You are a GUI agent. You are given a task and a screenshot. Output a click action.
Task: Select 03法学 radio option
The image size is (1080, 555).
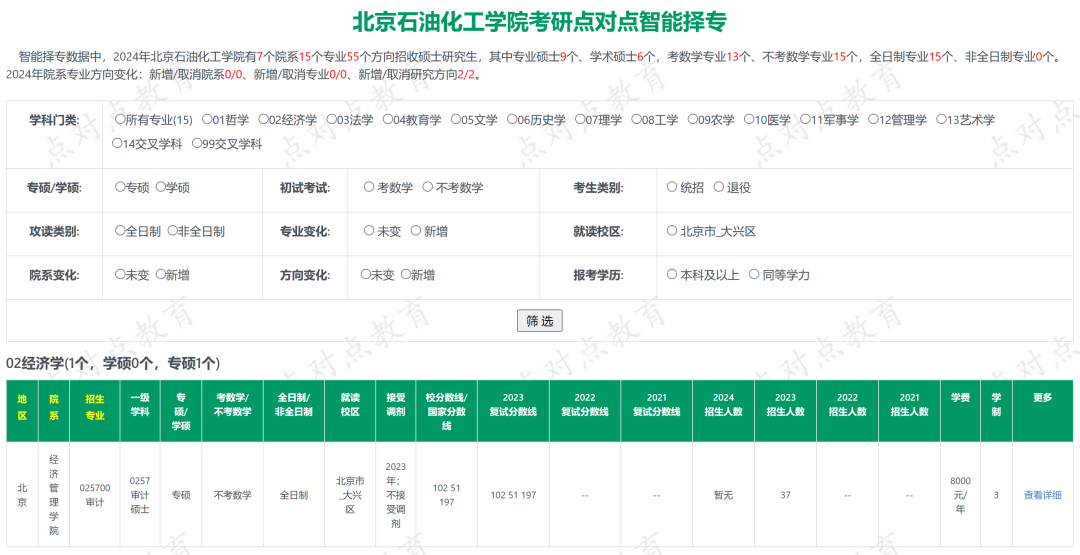[x=332, y=120]
